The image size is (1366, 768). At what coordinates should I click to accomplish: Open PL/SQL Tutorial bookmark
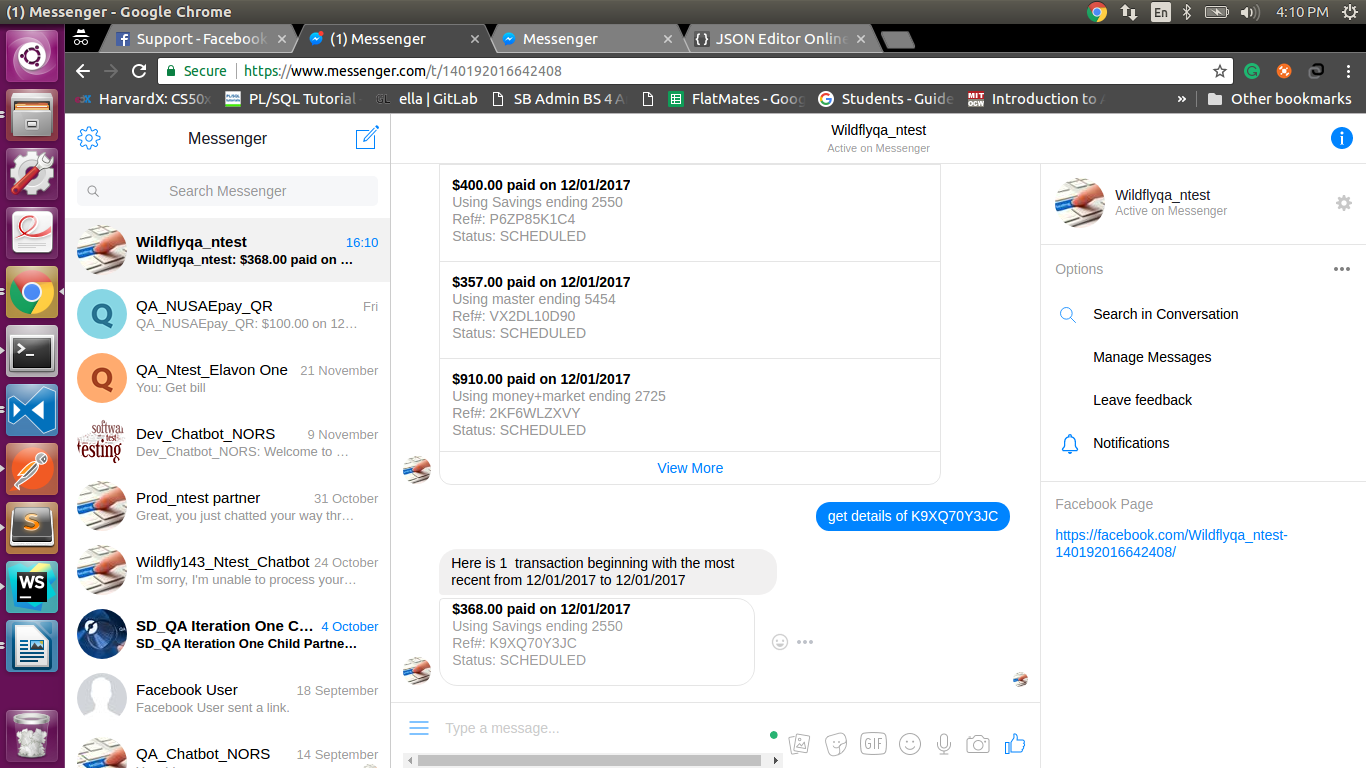click(290, 99)
